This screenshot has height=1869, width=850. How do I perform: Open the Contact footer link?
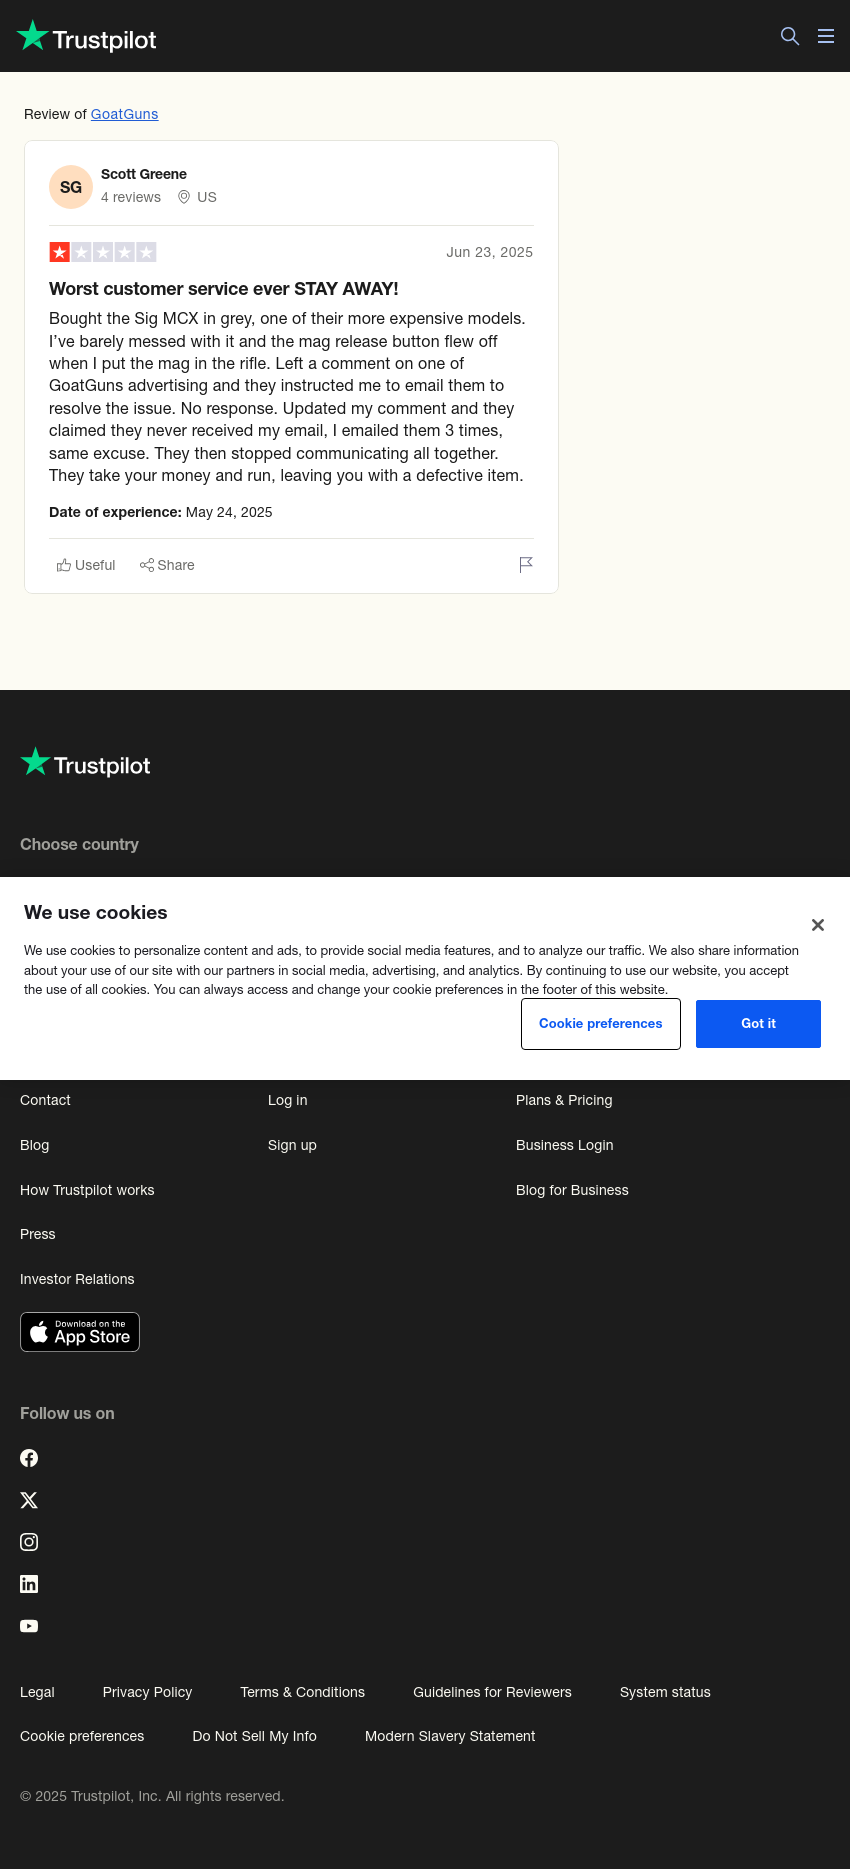[x=45, y=1100]
